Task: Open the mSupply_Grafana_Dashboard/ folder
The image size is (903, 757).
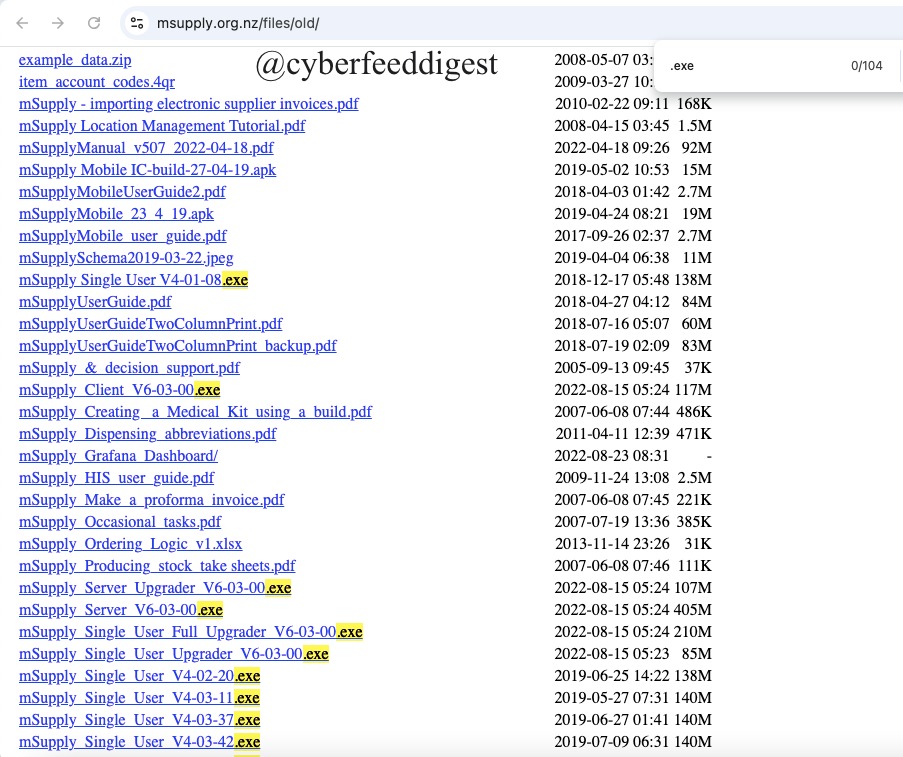Action: (119, 456)
